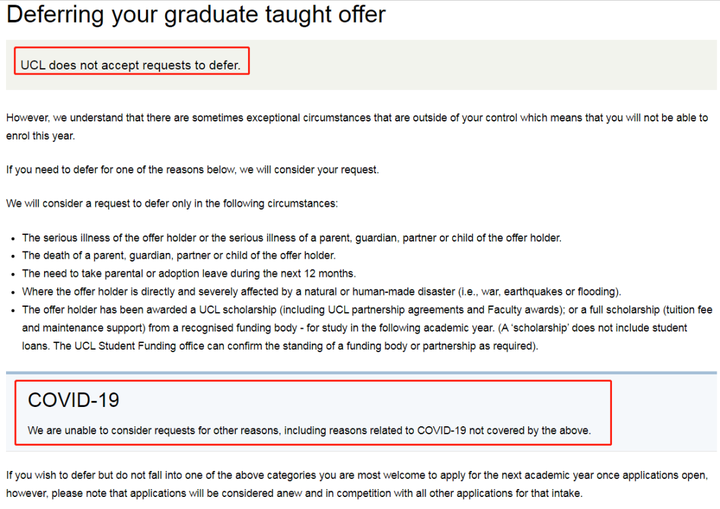
Task: Click the 'However, we understand' paragraph
Action: click(x=357, y=127)
